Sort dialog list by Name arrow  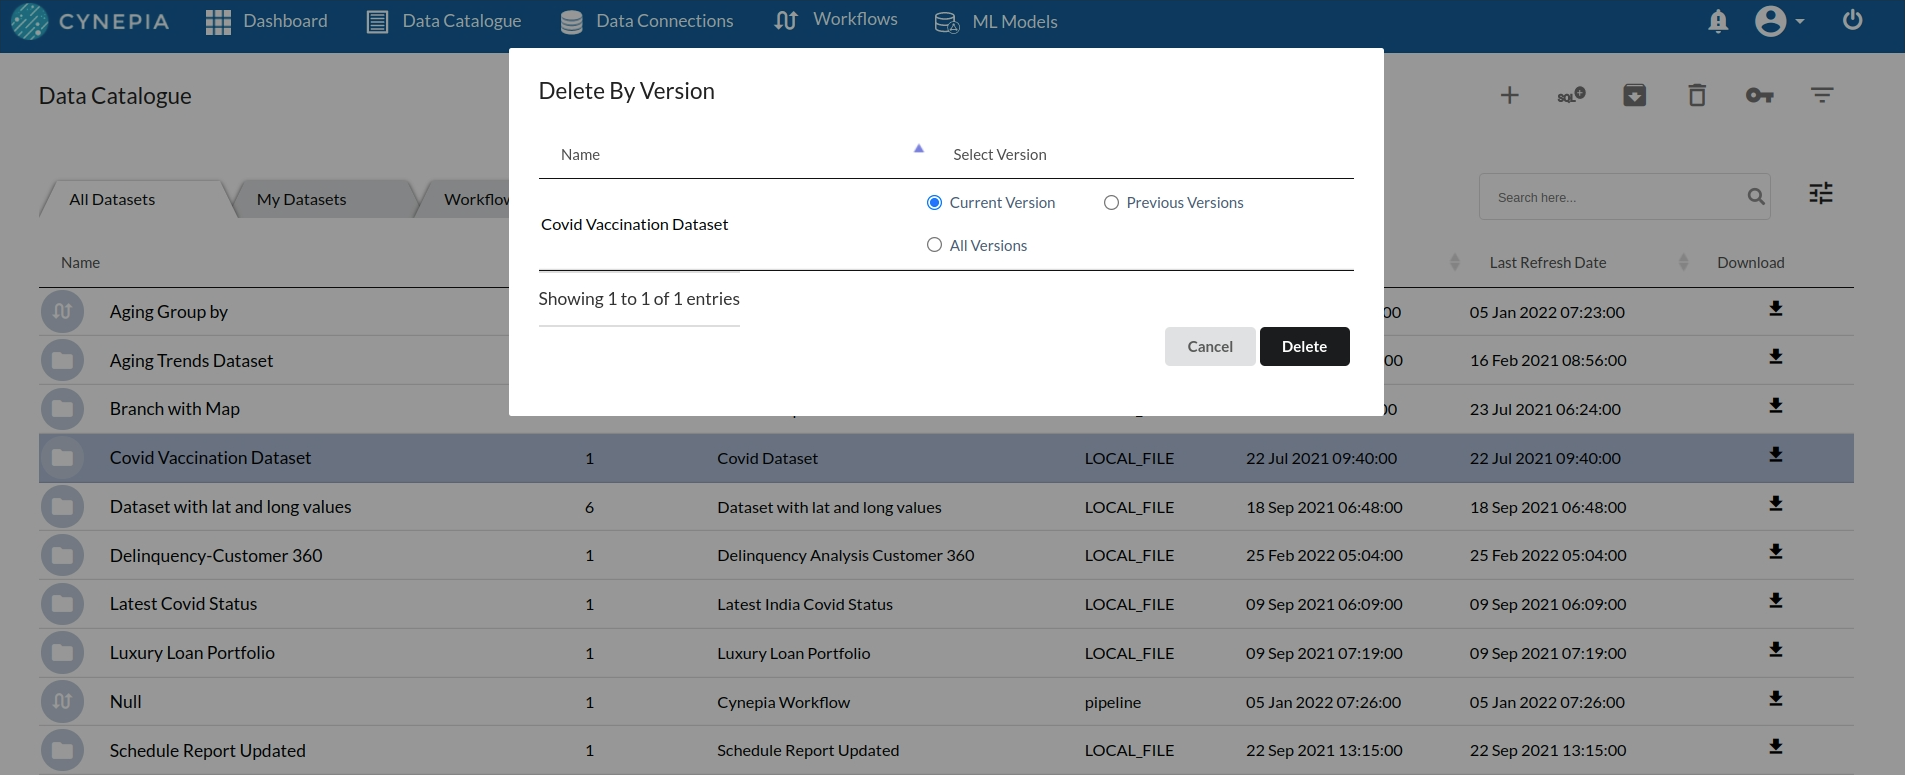tap(919, 149)
